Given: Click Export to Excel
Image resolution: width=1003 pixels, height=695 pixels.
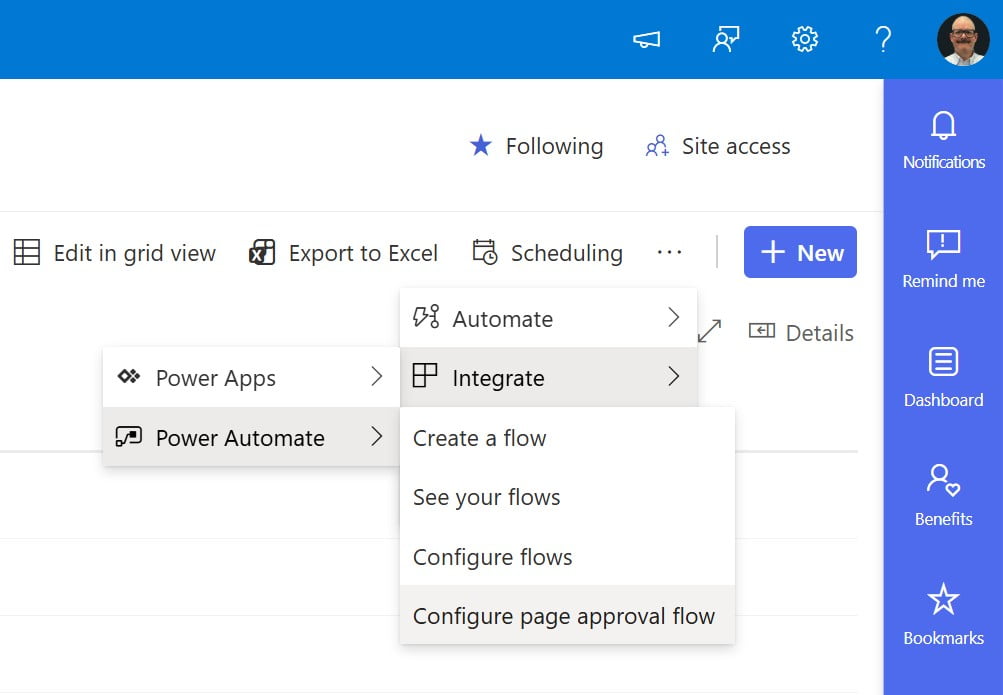Looking at the screenshot, I should pos(343,253).
